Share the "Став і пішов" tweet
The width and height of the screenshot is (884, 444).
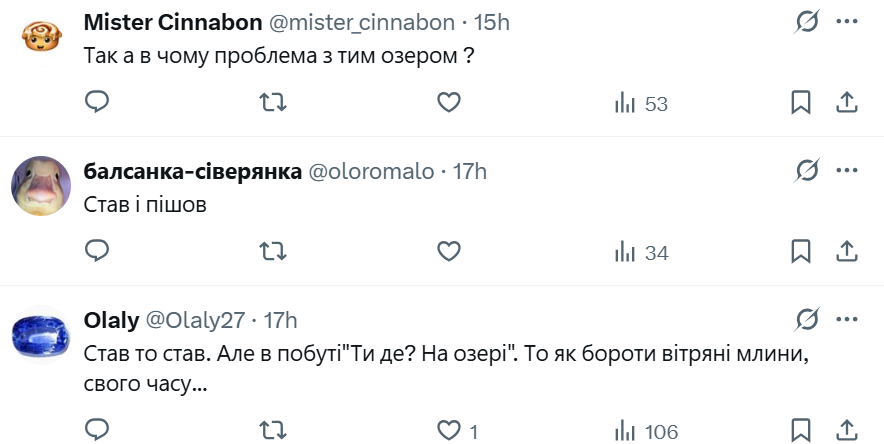(x=845, y=251)
